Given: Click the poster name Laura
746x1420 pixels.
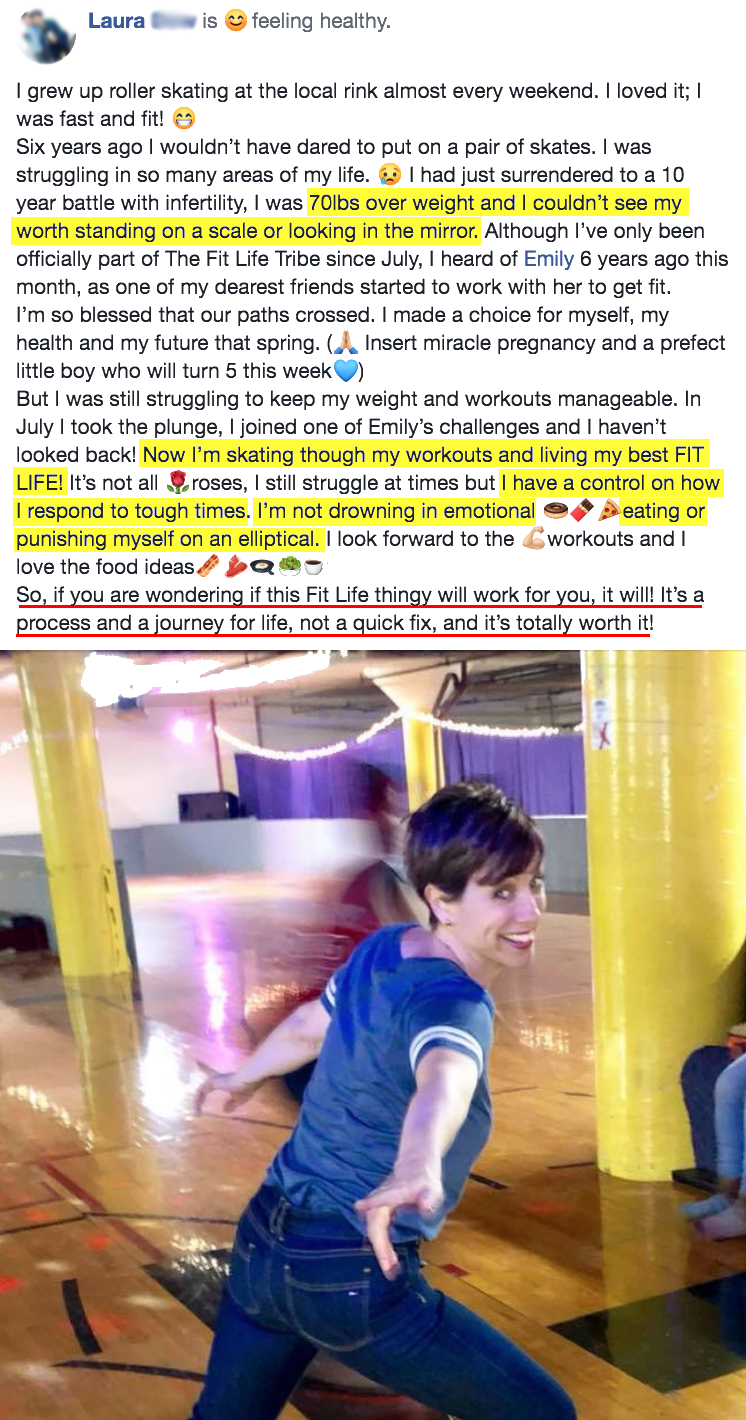Looking at the screenshot, I should click(x=116, y=21).
